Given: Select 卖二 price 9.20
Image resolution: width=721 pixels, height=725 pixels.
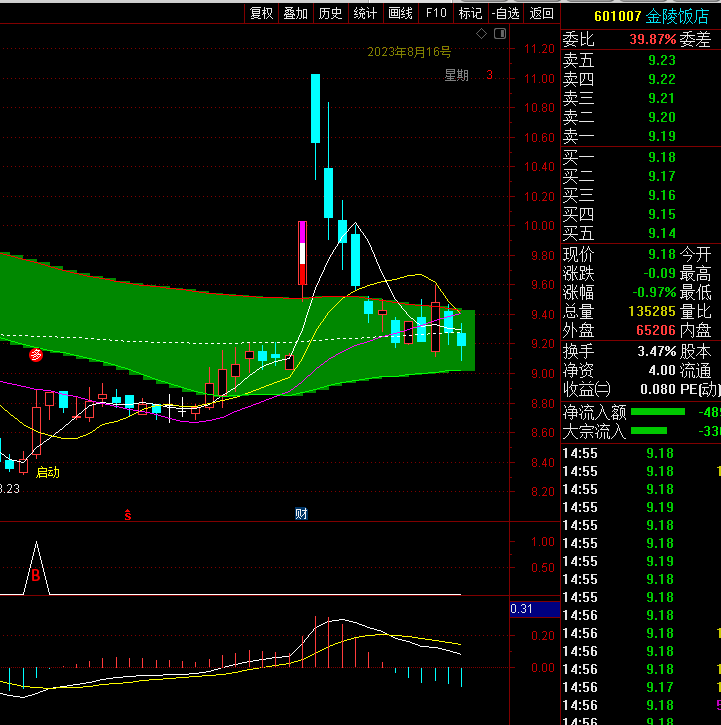Looking at the screenshot, I should (x=661, y=117).
